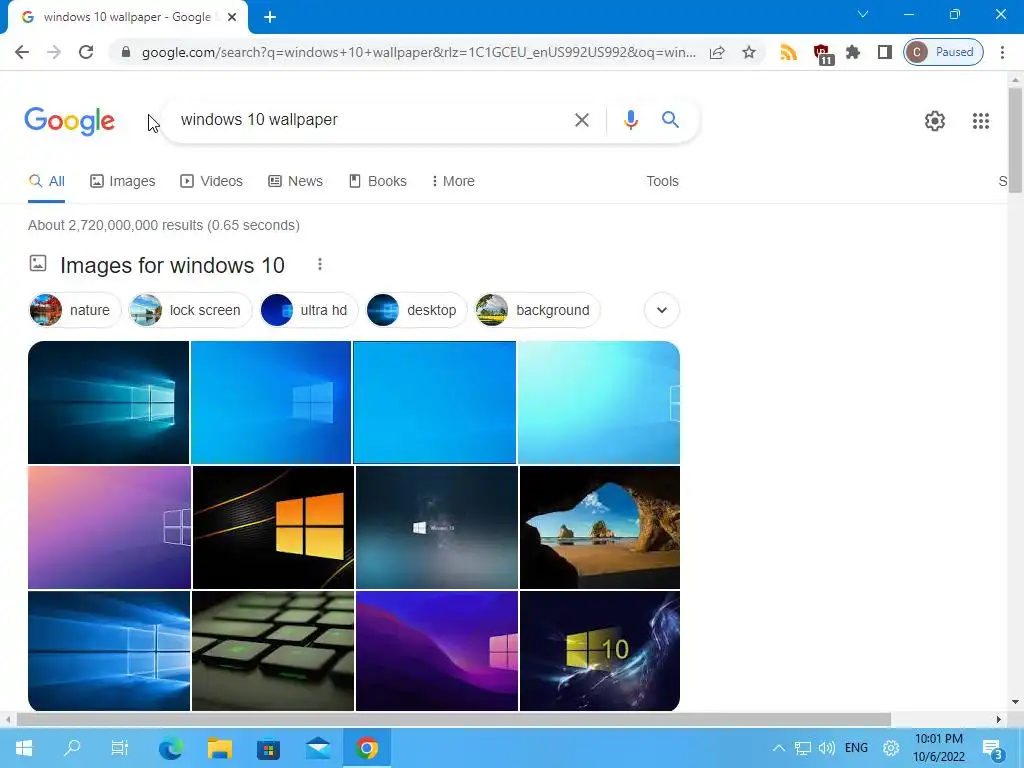Filter images by background chip
Viewport: 1024px width, 768px height.
coord(537,310)
